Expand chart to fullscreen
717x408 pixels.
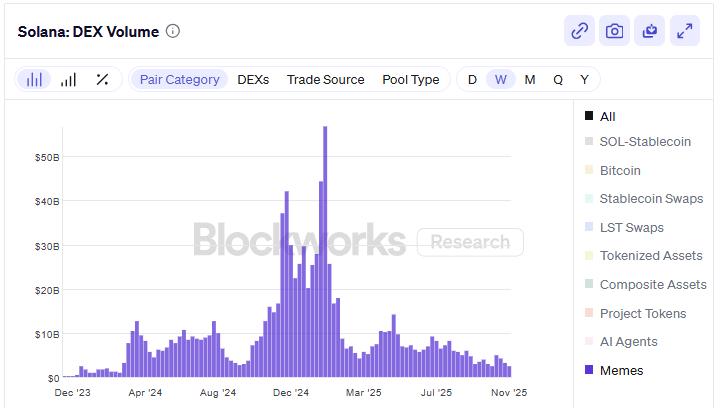tap(685, 30)
